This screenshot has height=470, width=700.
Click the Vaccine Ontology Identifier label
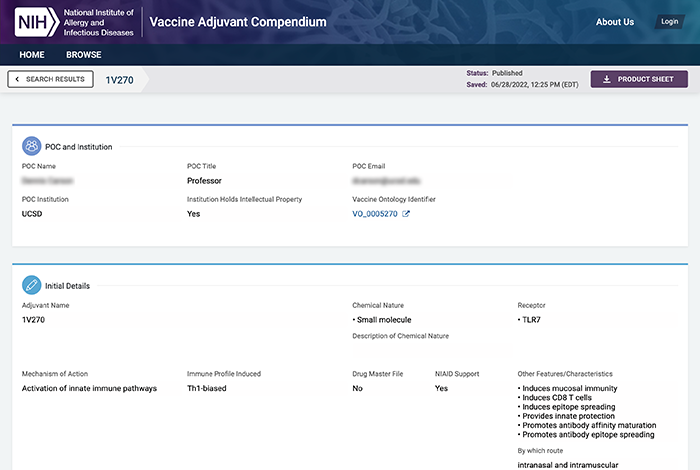[394, 199]
